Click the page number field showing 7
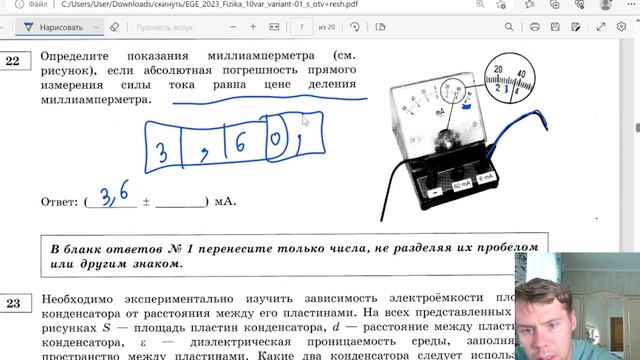This screenshot has width=640, height=360. tap(302, 27)
